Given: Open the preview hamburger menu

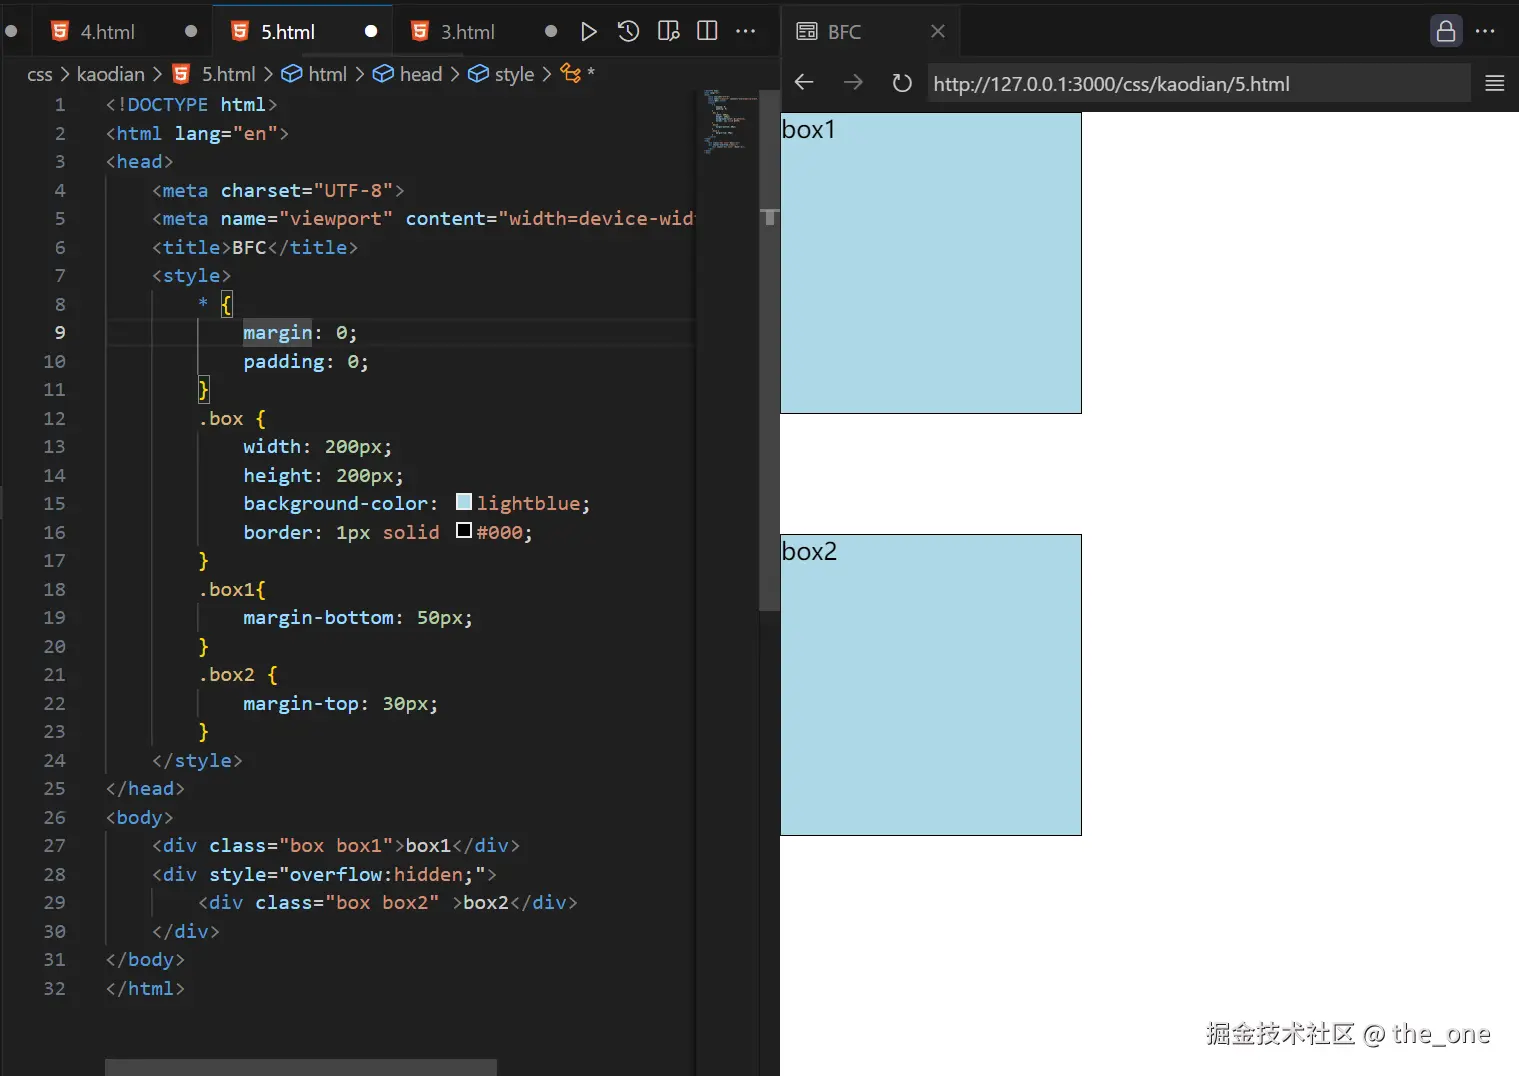Looking at the screenshot, I should tap(1494, 84).
